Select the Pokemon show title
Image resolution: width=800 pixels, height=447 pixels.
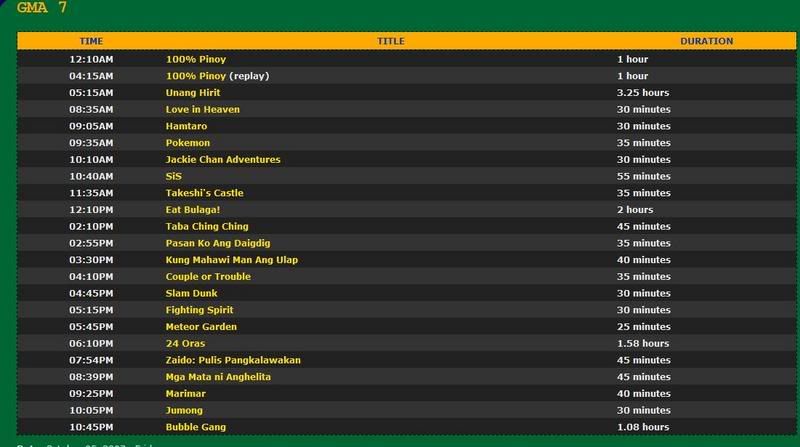click(x=188, y=143)
